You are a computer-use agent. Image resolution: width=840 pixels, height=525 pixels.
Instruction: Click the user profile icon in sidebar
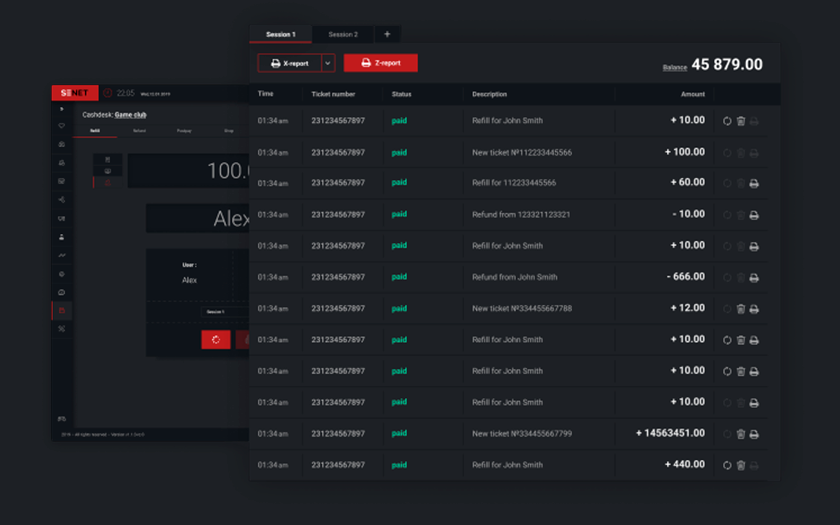(62, 237)
